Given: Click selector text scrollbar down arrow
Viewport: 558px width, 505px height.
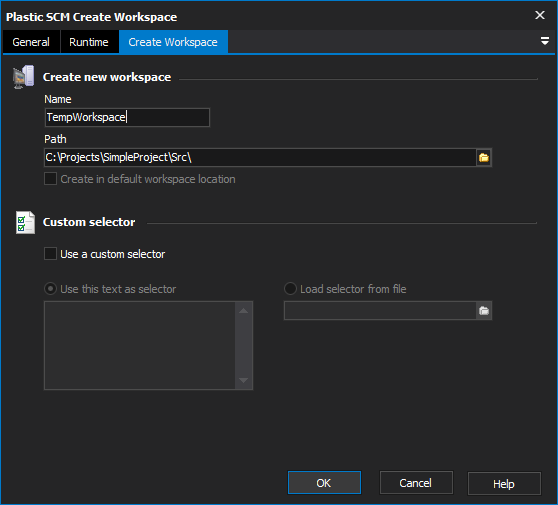Looking at the screenshot, I should [243, 380].
